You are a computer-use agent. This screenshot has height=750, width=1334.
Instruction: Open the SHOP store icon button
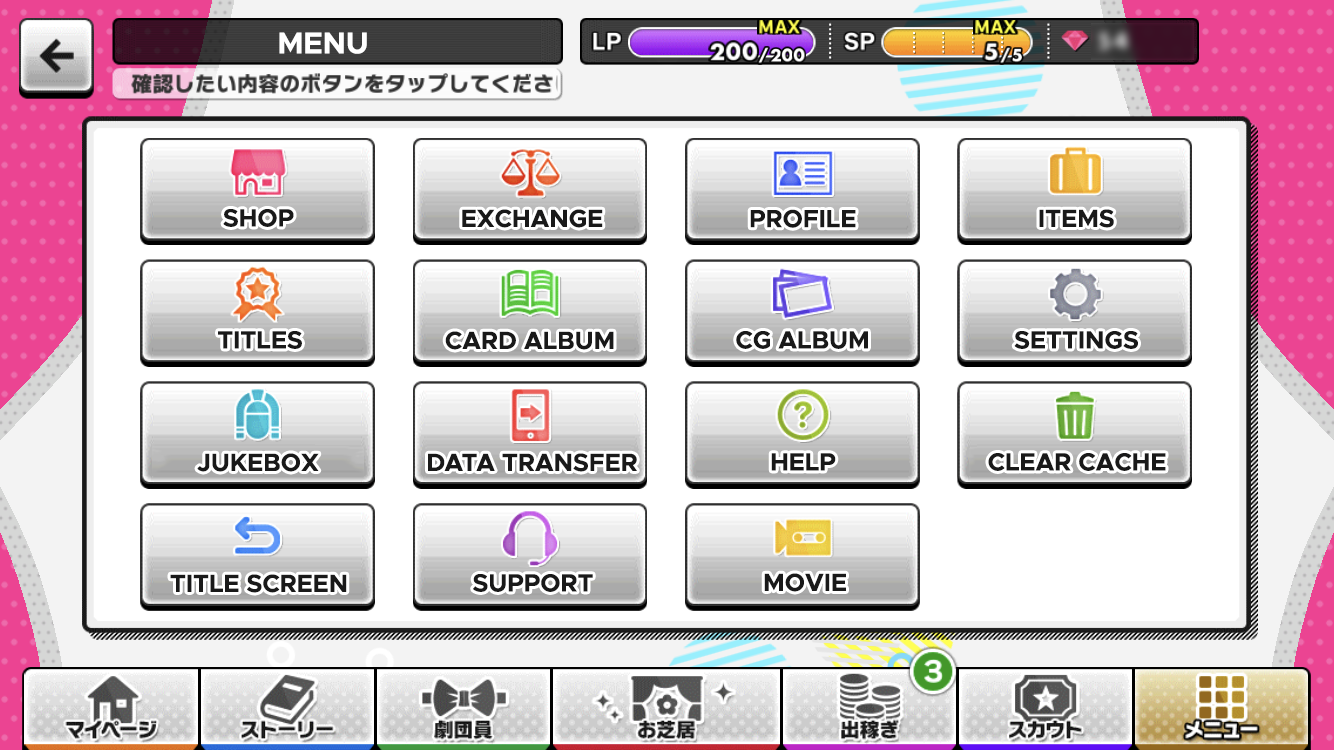(x=257, y=190)
